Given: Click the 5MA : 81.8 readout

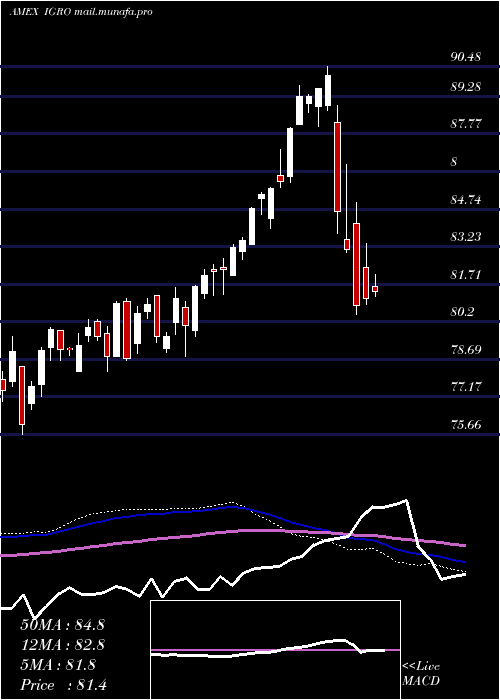Looking at the screenshot, I should [58, 665].
